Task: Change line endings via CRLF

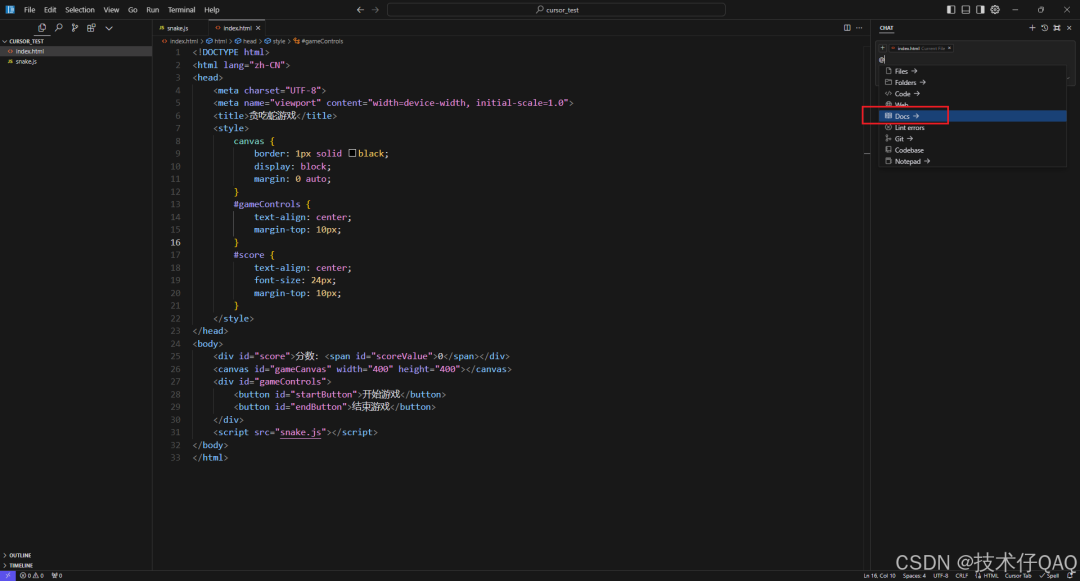Action: (962, 575)
